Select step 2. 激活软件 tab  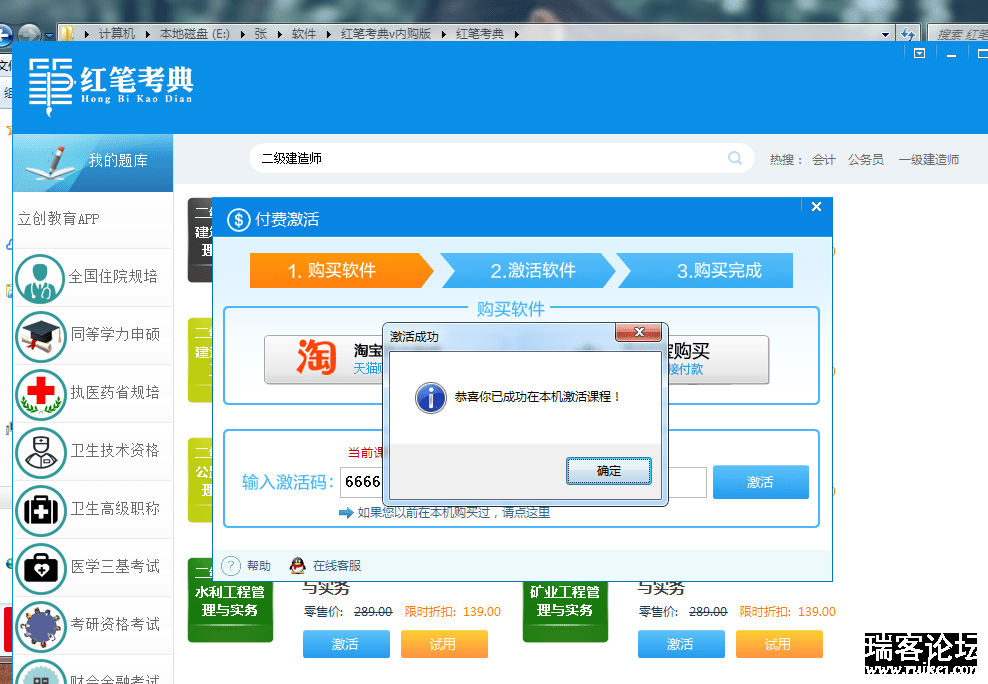pyautogui.click(x=527, y=270)
